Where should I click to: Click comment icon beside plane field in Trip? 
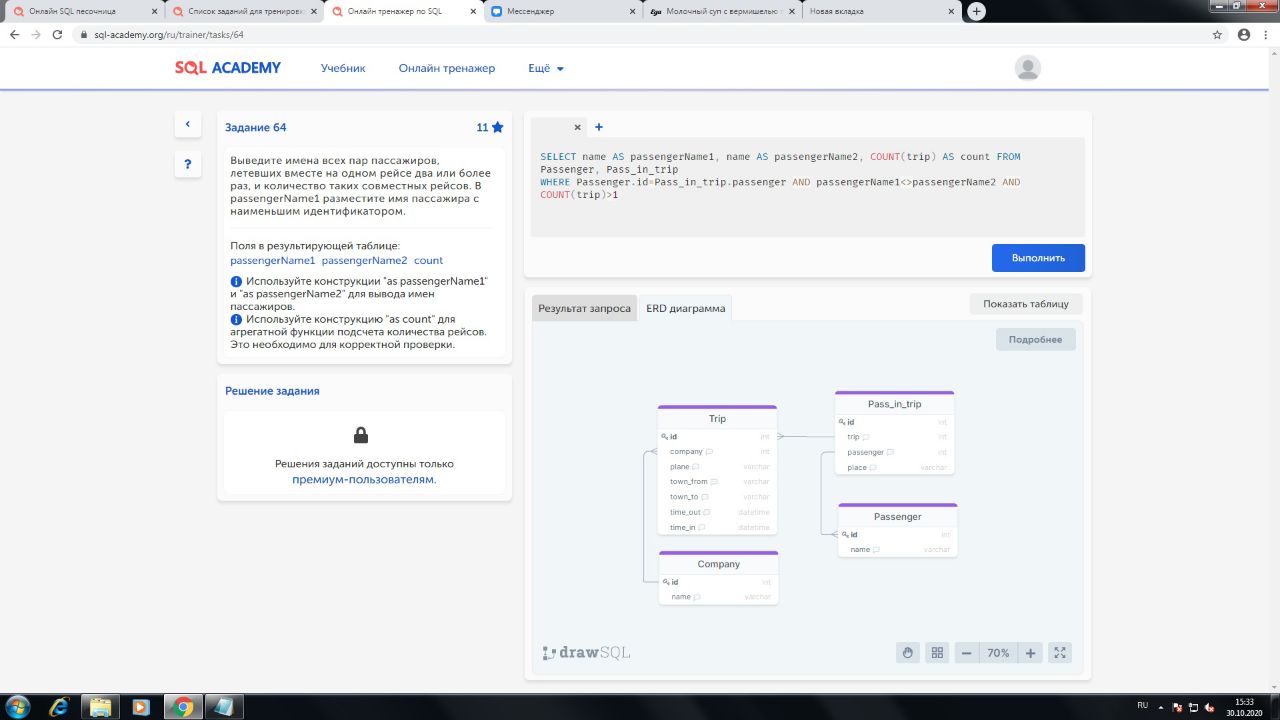point(695,467)
